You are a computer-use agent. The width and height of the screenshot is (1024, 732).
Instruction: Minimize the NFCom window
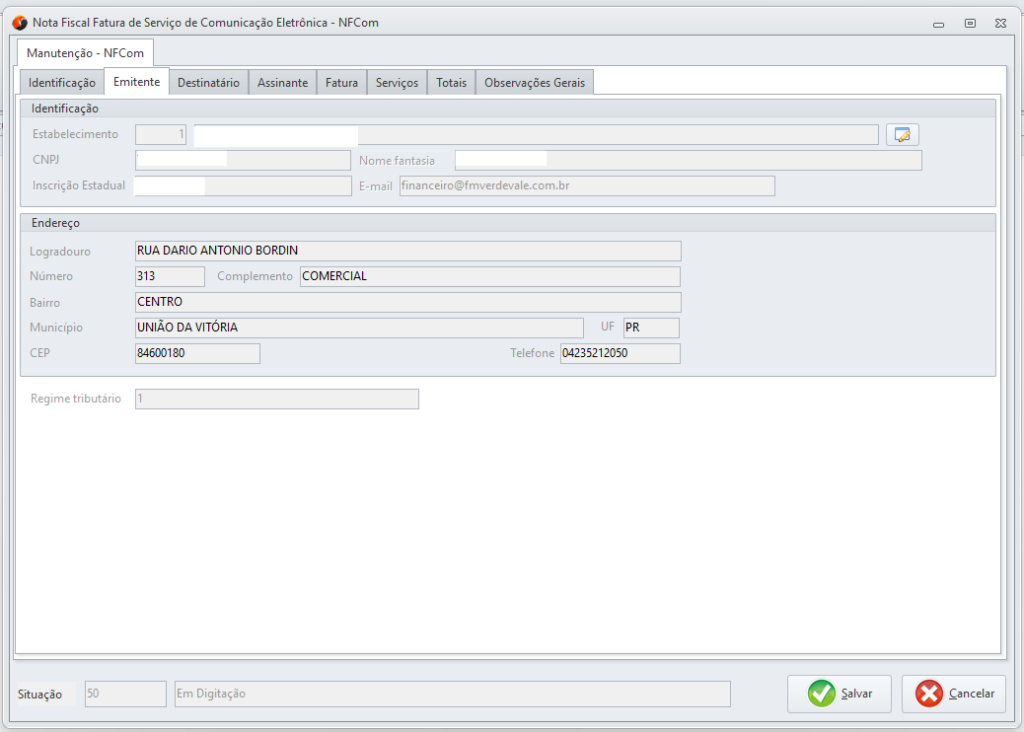pos(939,23)
